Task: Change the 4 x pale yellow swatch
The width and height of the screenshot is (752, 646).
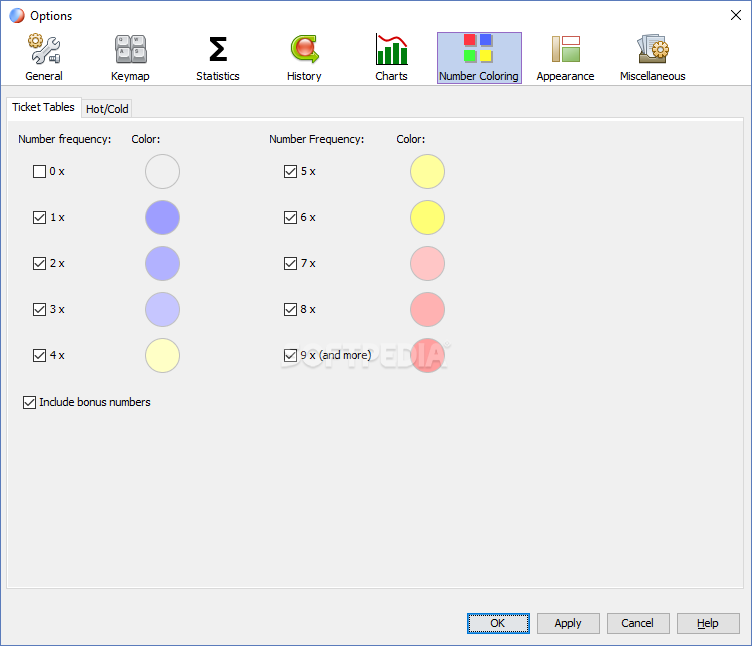Action: tap(163, 355)
